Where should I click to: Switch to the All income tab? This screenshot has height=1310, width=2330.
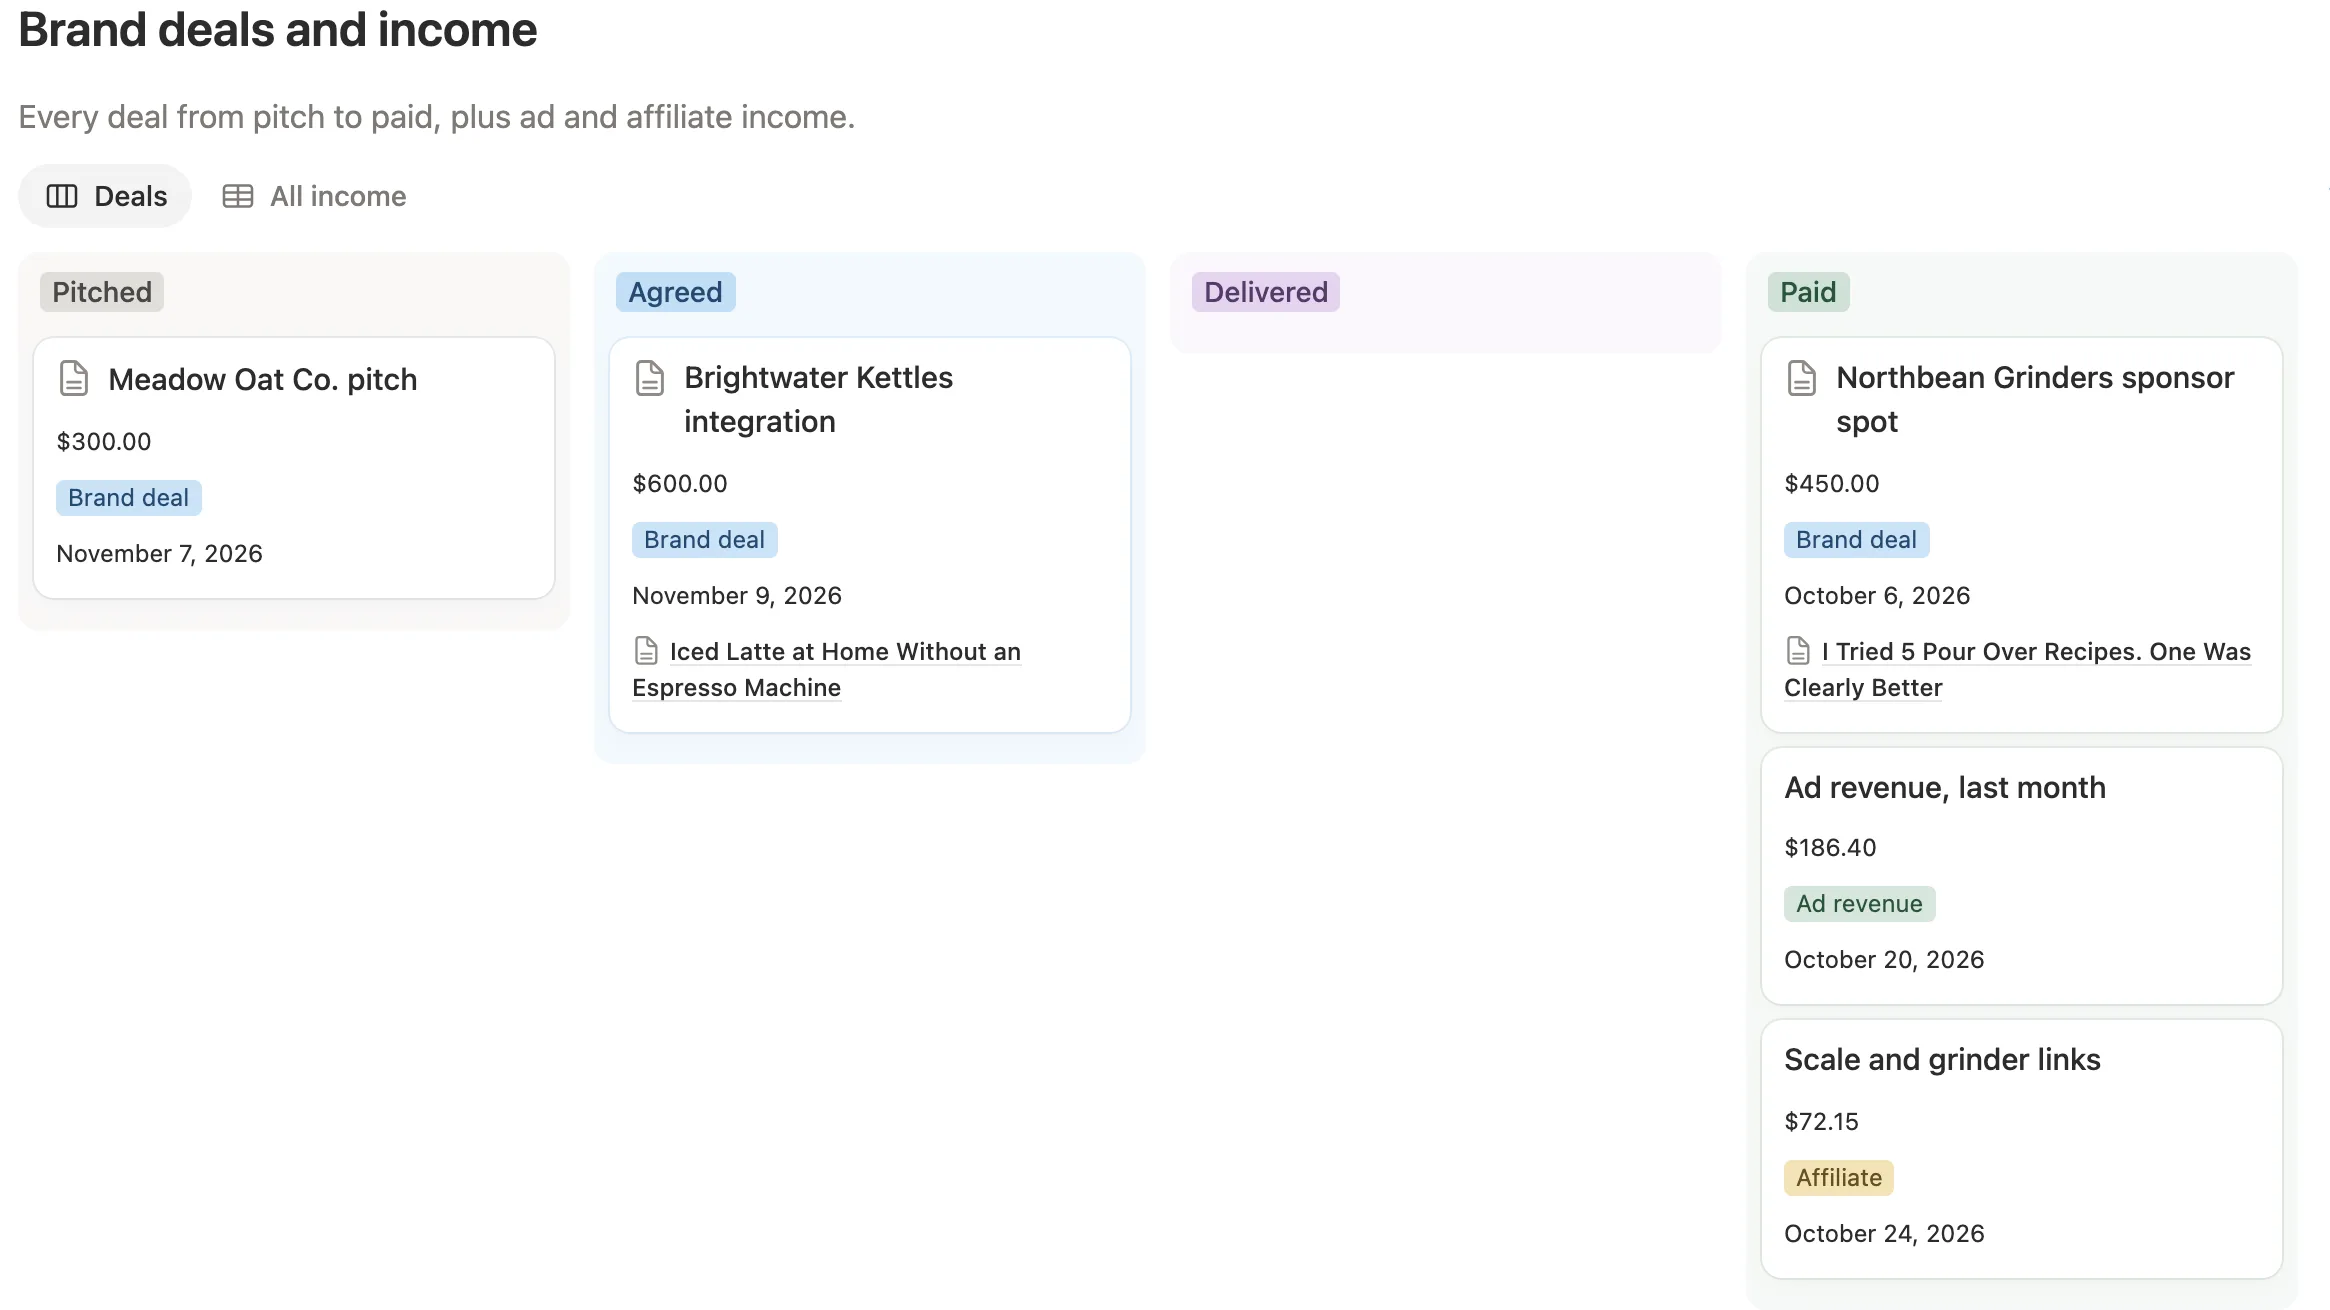coord(314,196)
